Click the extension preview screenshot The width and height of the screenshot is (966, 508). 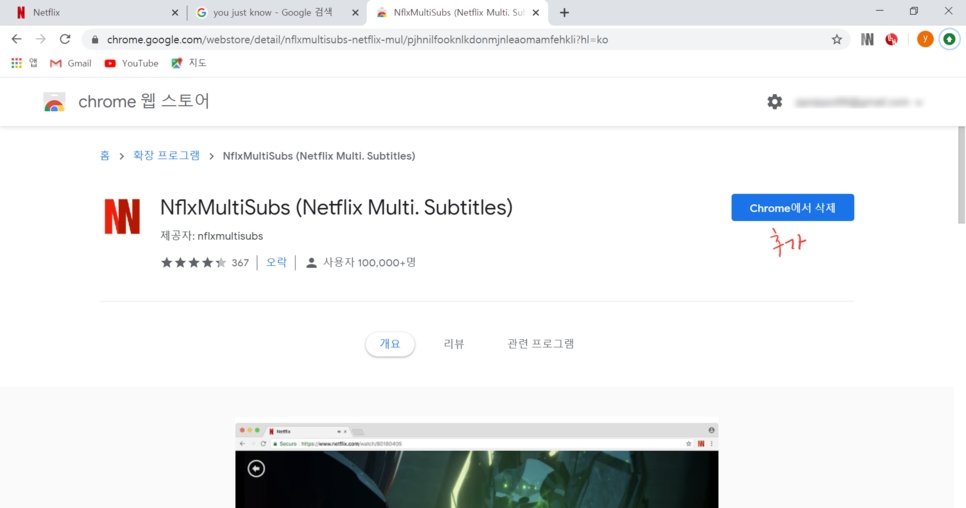tap(476, 466)
